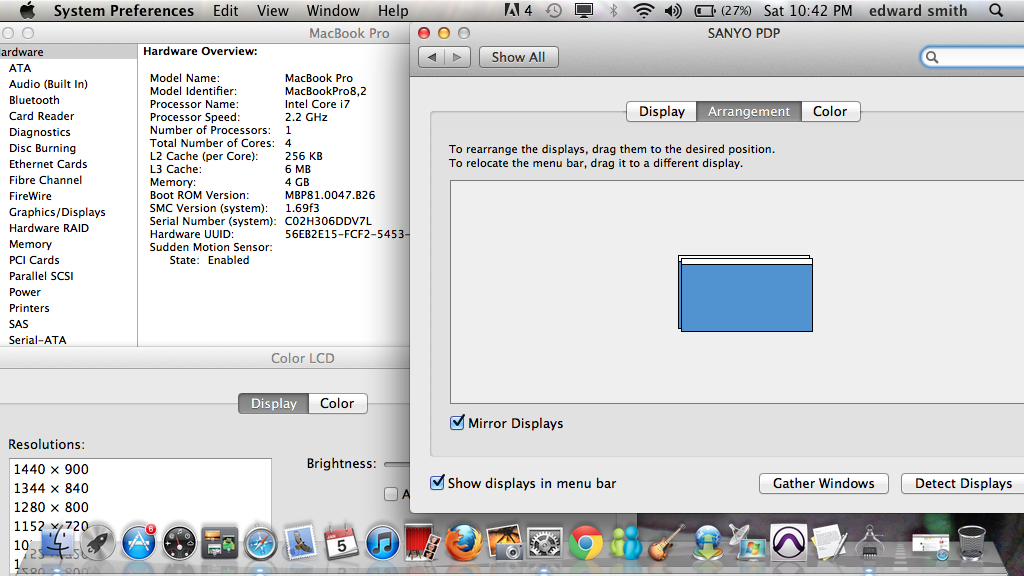Click the Gather Windows button
Viewport: 1024px width, 576px height.
click(824, 483)
